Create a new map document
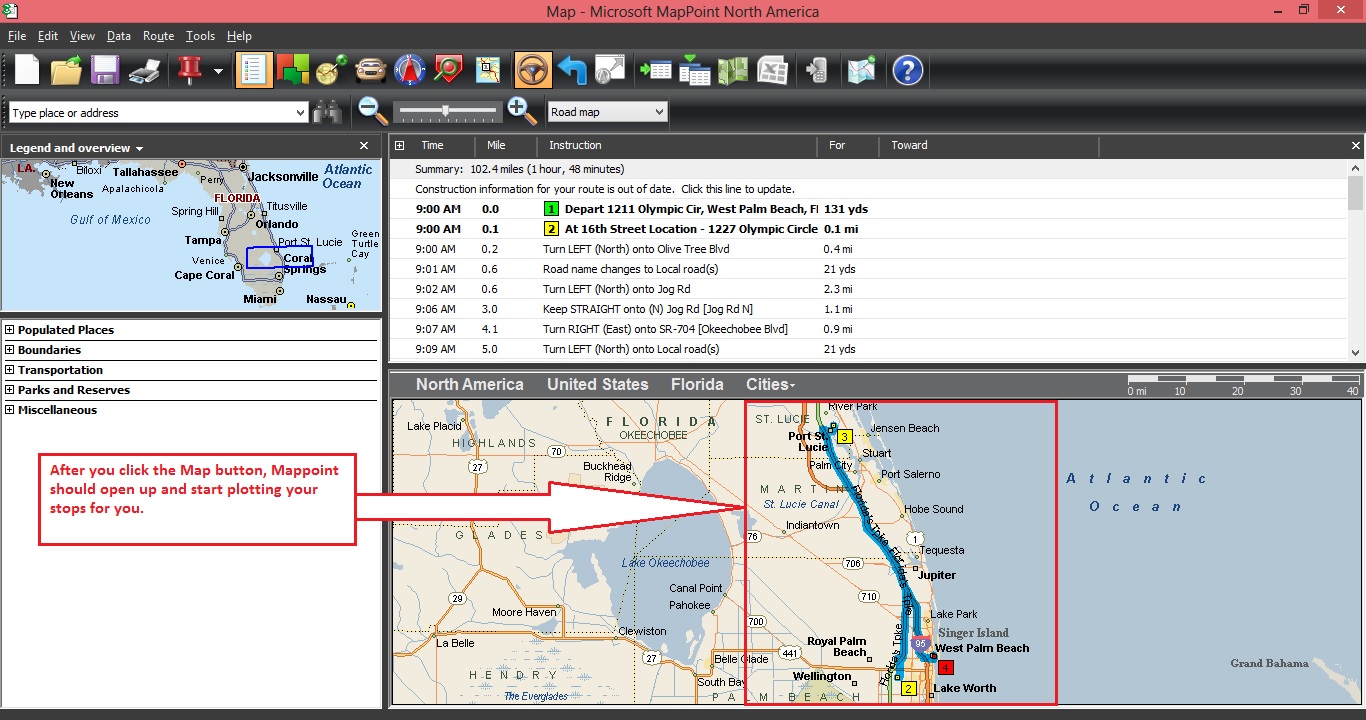Screen dimensions: 1366x720 pos(26,70)
